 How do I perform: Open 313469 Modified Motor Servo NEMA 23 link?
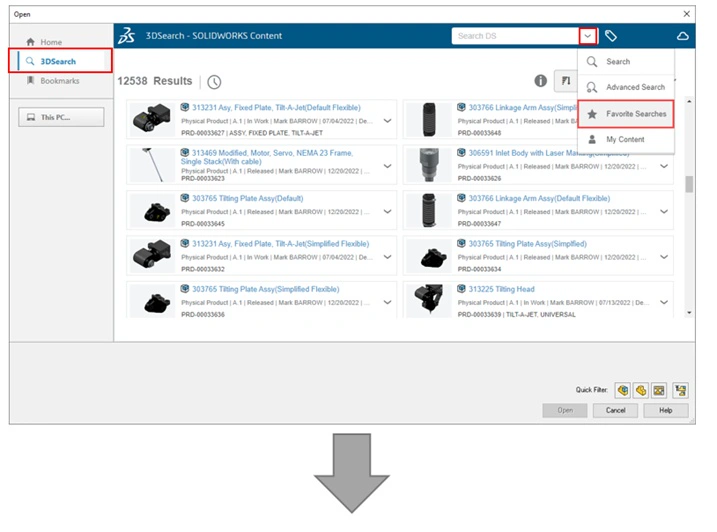point(267,157)
